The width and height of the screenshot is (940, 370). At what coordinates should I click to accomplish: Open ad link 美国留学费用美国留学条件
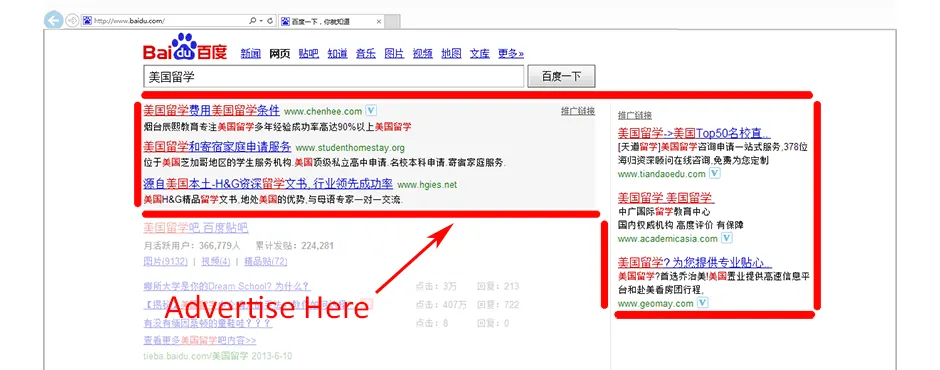[212, 110]
